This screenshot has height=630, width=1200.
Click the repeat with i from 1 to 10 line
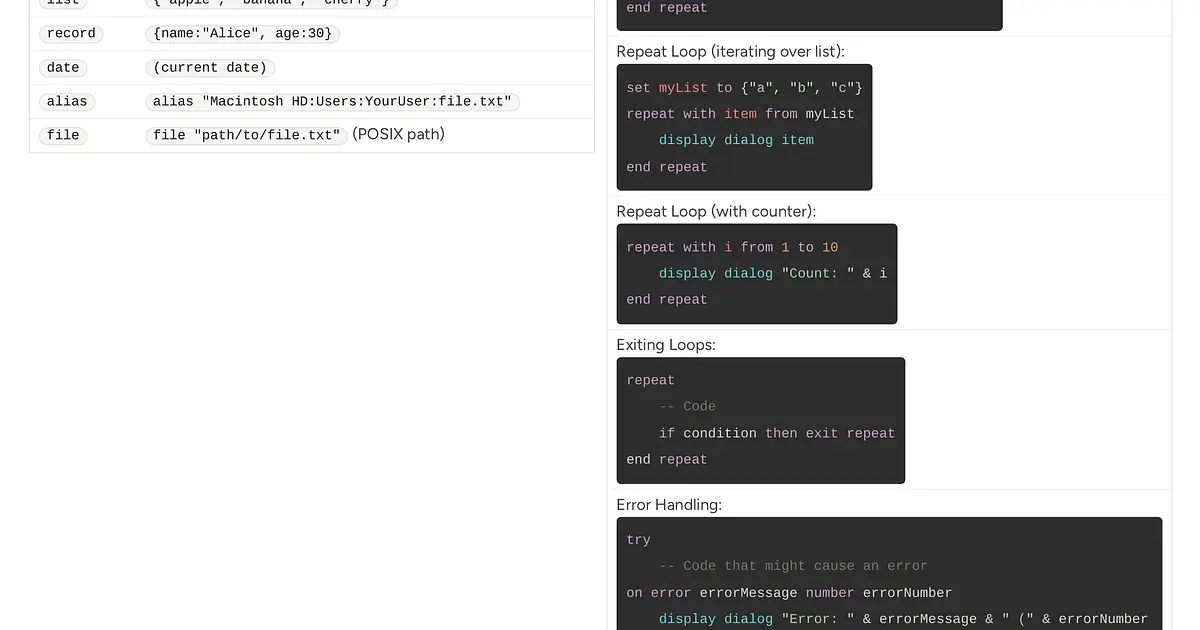point(731,247)
